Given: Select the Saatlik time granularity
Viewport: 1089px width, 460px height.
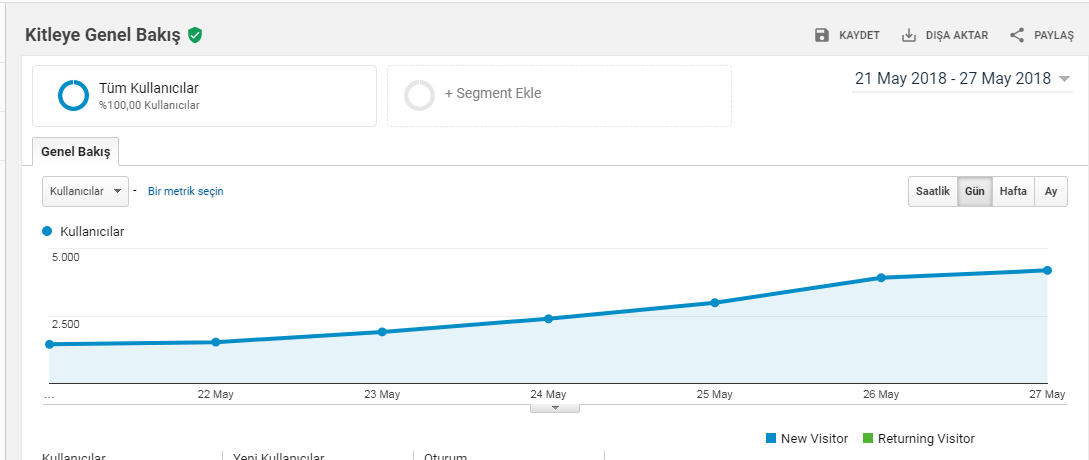Looking at the screenshot, I should pos(933,192).
